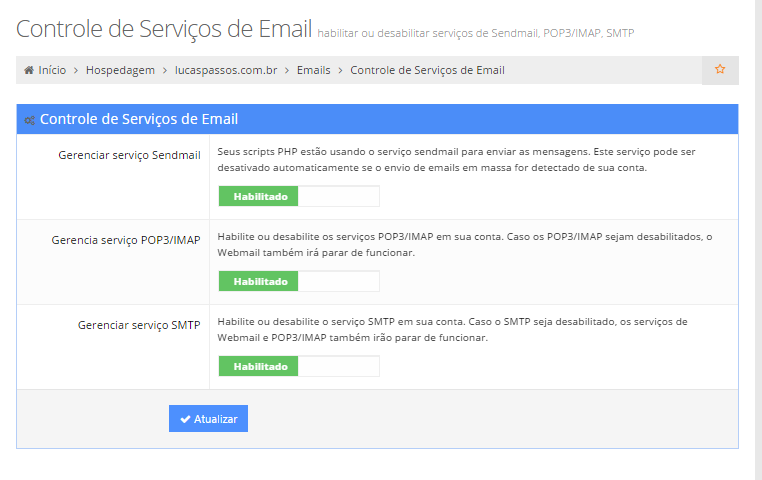Open the Hospedagem breadcrumb link

pyautogui.click(x=120, y=71)
